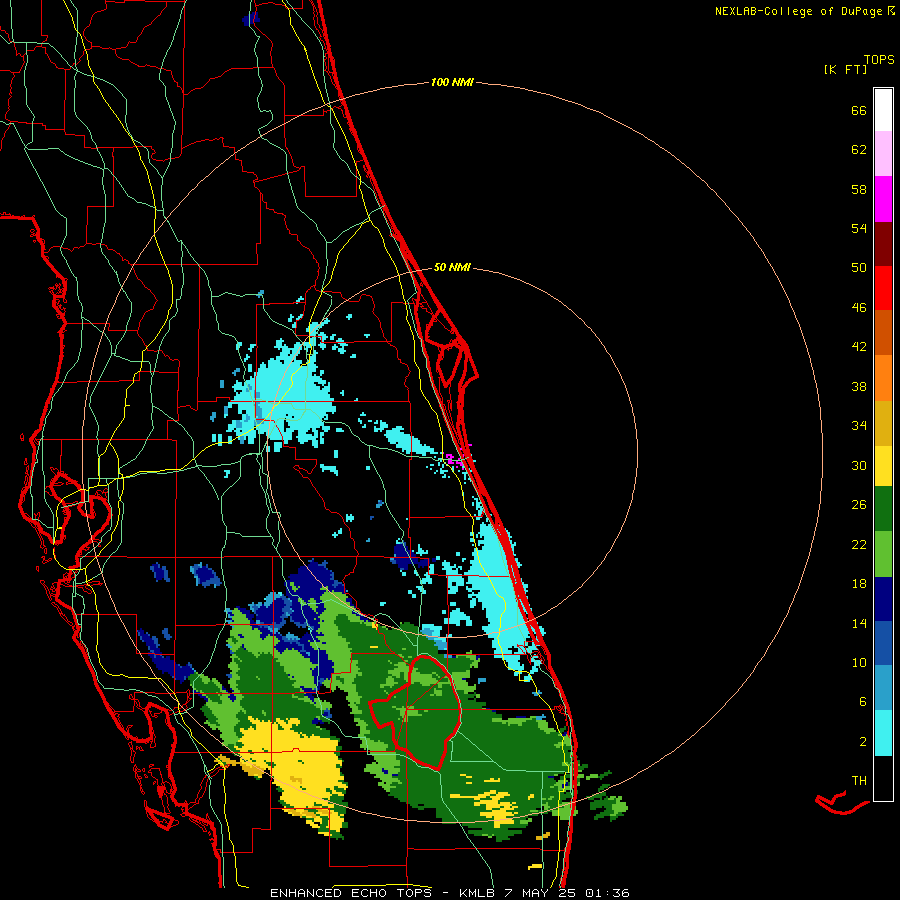Click the light pink legend swatch

point(883,153)
